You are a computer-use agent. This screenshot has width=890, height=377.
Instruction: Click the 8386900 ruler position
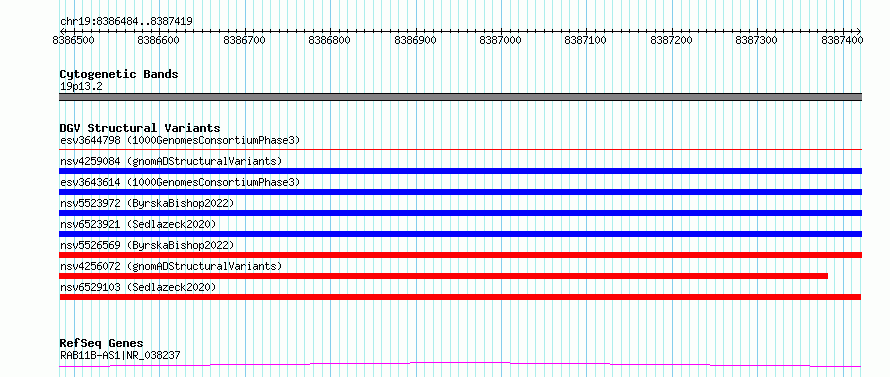[x=415, y=40]
